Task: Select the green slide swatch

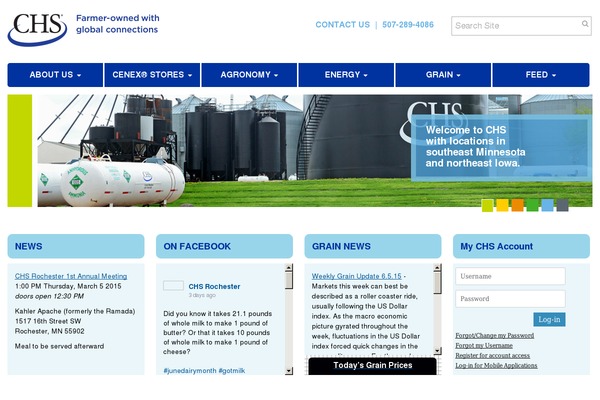Action: tap(532, 205)
